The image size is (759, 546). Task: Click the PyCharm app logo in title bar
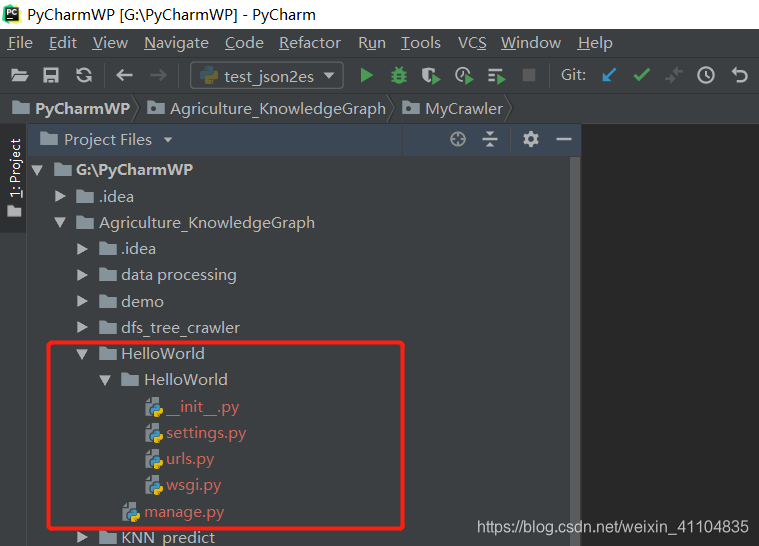[x=12, y=14]
